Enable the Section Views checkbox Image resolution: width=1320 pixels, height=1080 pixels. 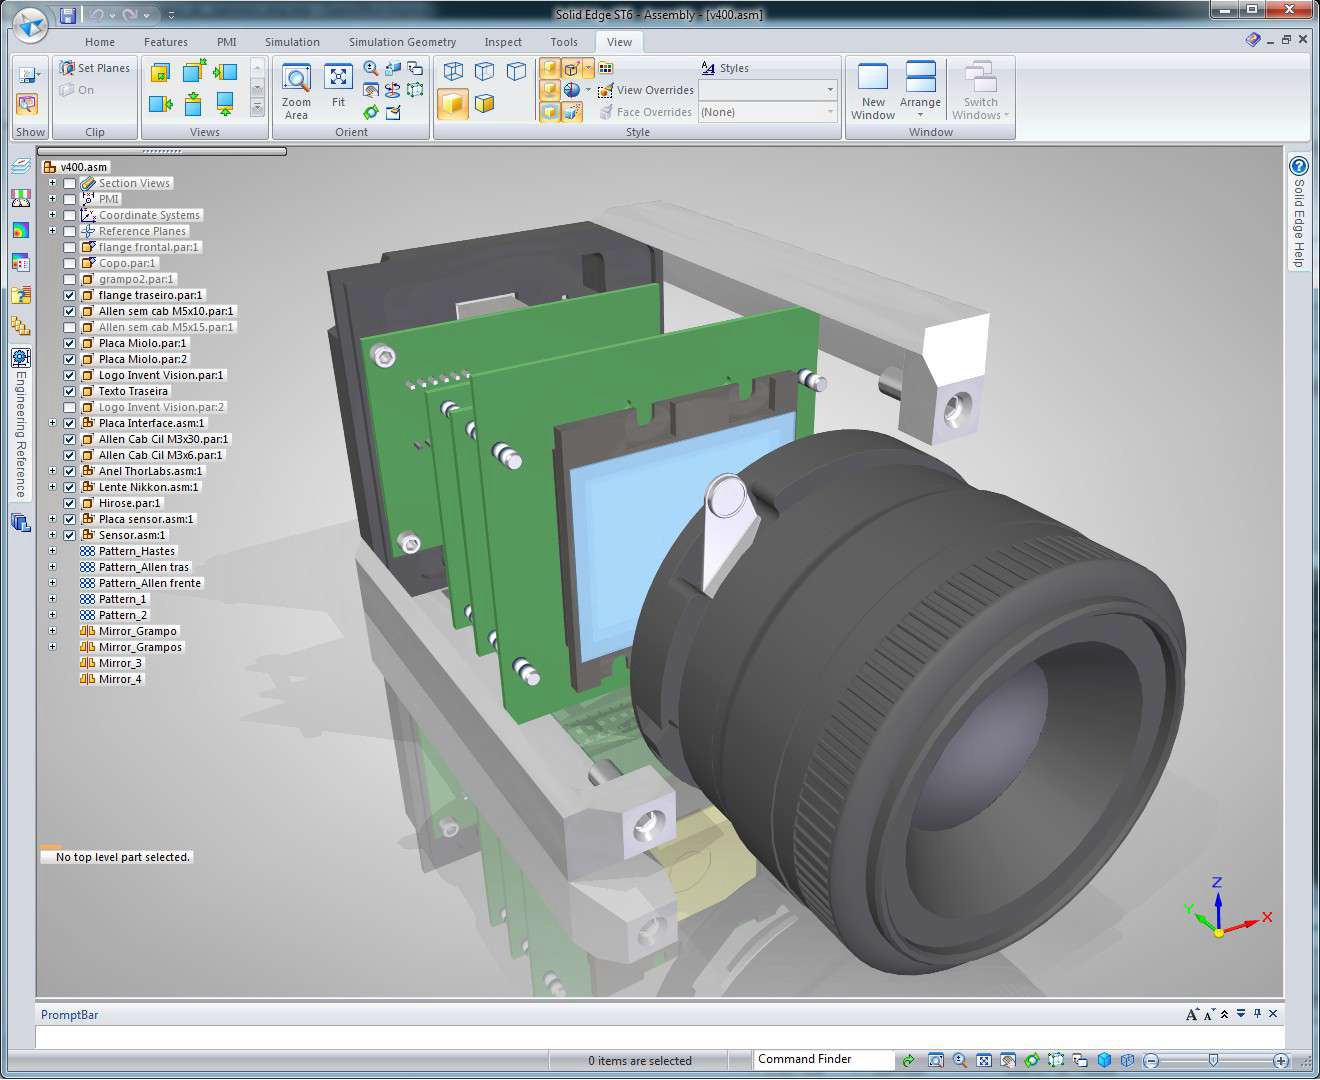[70, 184]
